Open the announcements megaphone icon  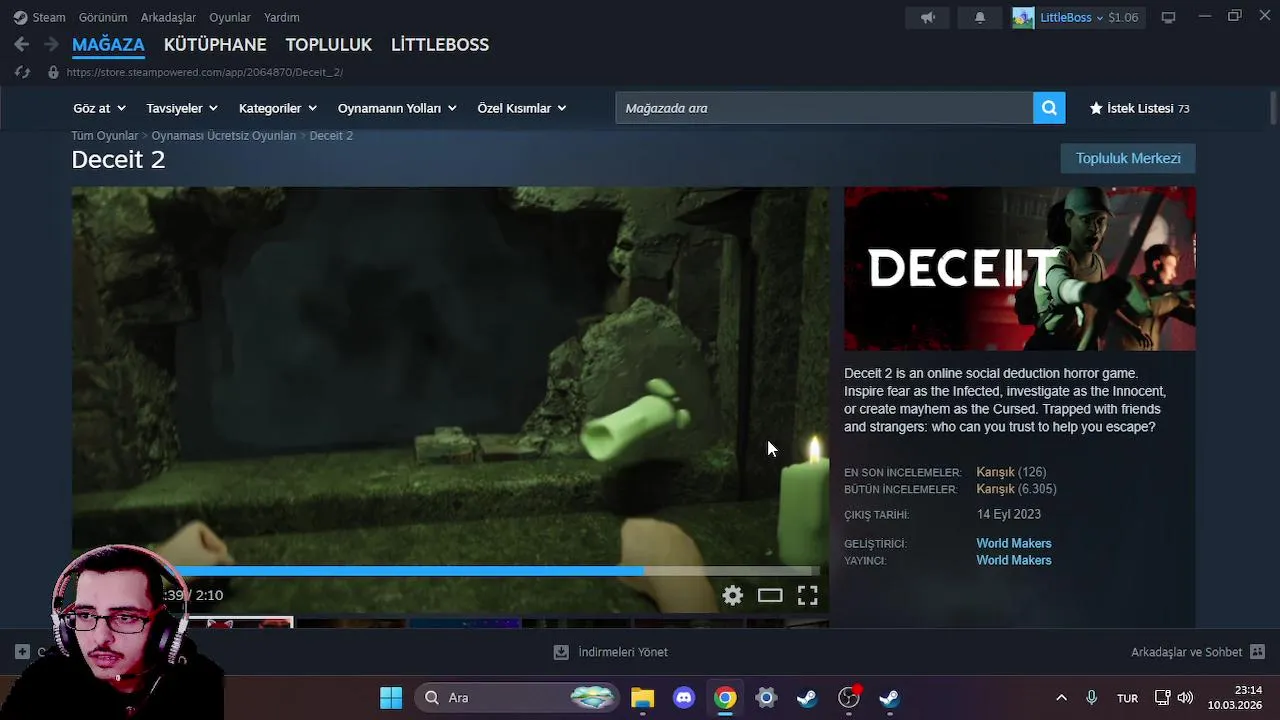928,17
